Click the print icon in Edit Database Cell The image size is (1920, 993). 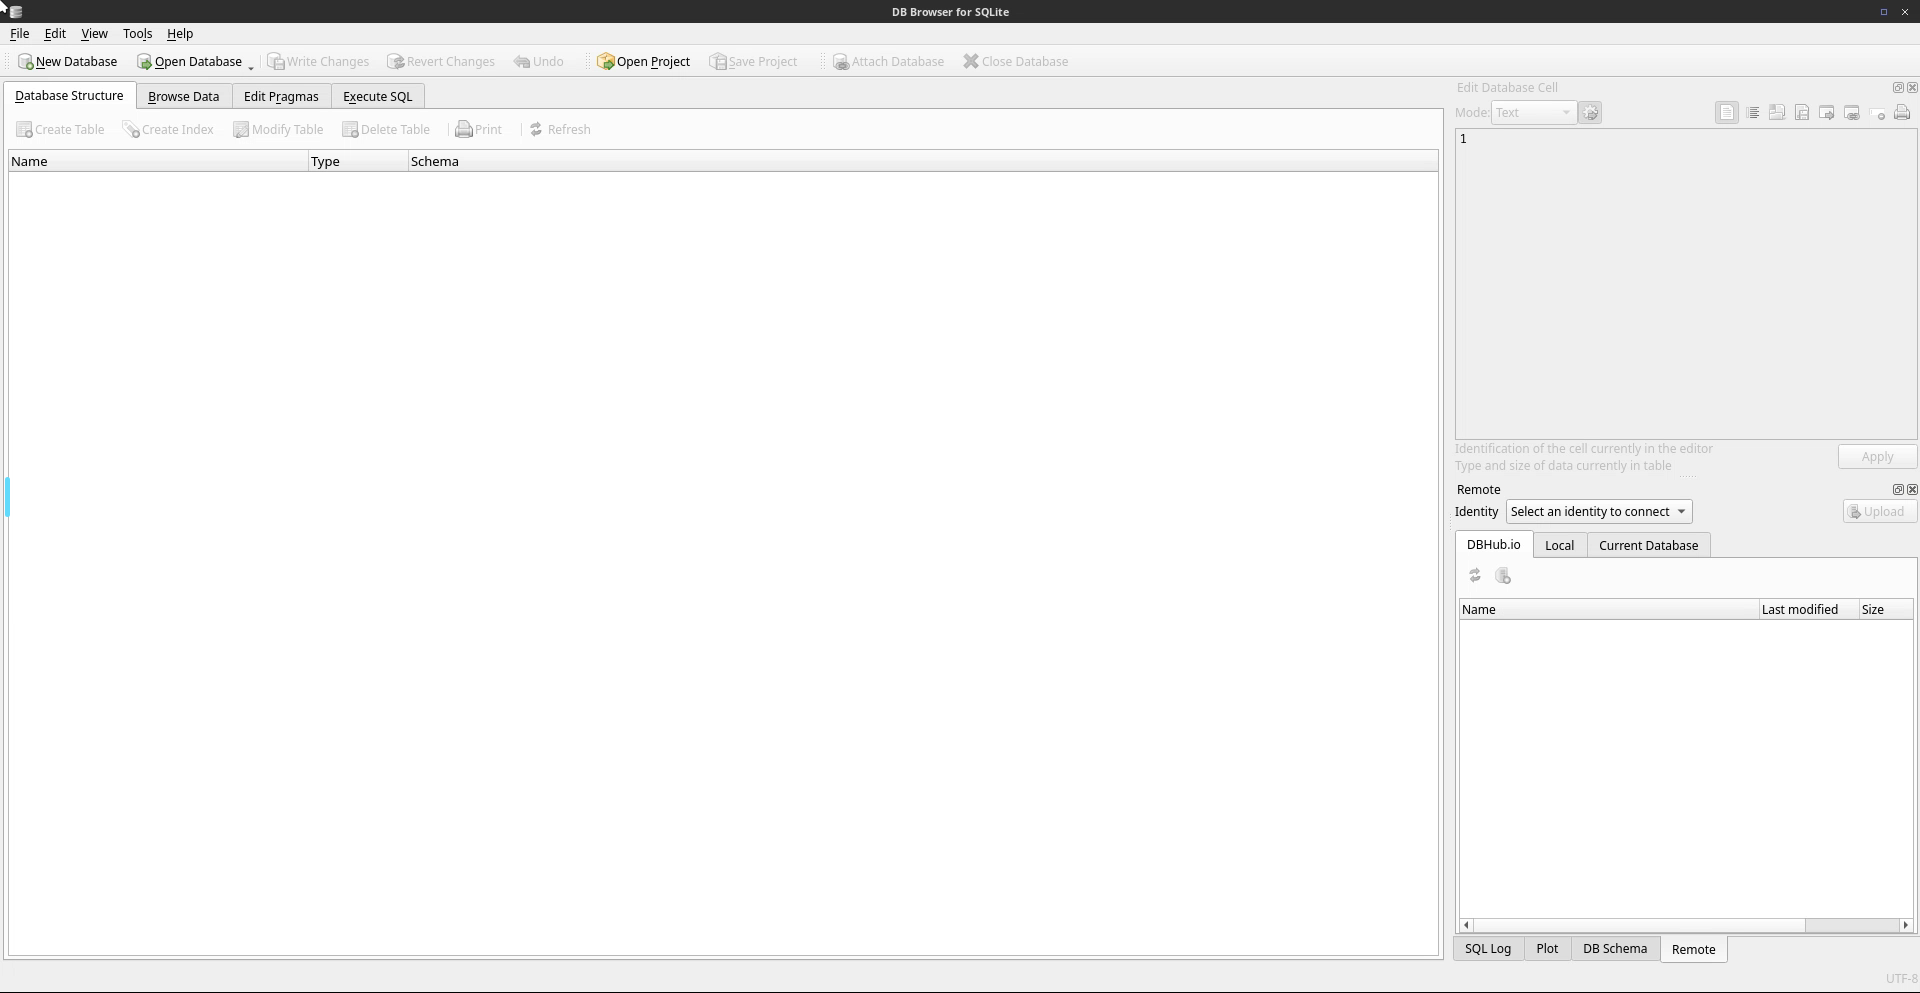(1901, 113)
